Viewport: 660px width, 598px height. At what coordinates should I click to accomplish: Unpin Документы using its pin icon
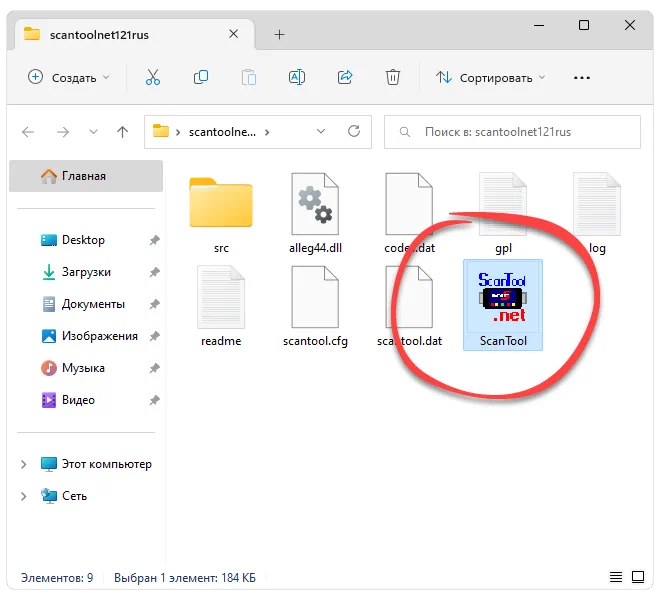pos(154,304)
